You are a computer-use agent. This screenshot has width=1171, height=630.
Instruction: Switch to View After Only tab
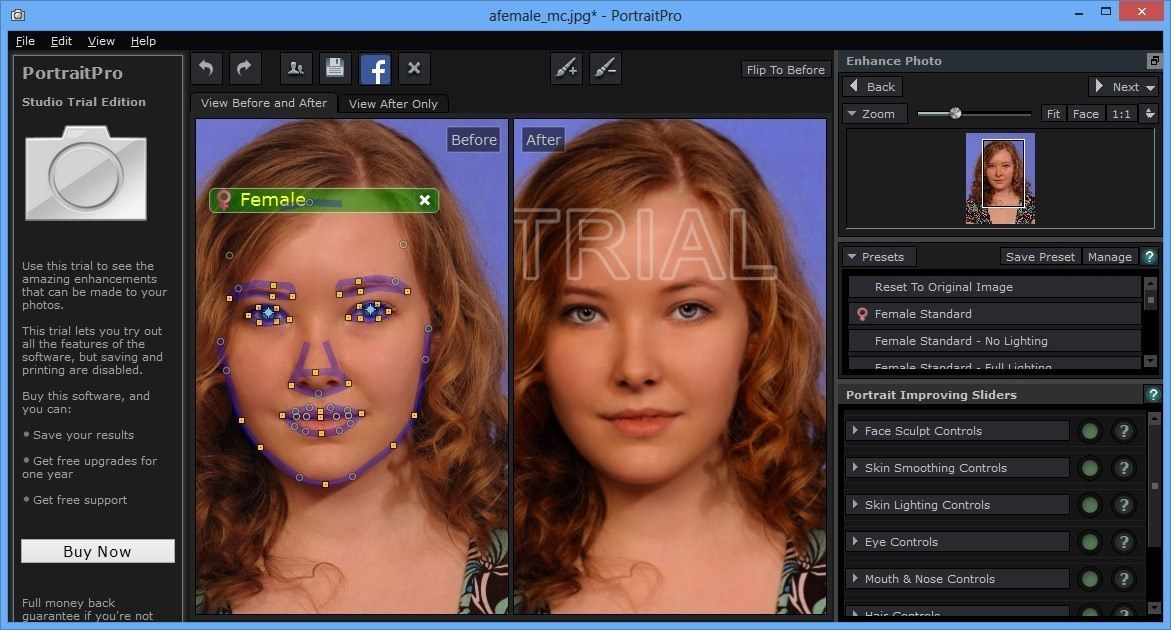pos(393,103)
